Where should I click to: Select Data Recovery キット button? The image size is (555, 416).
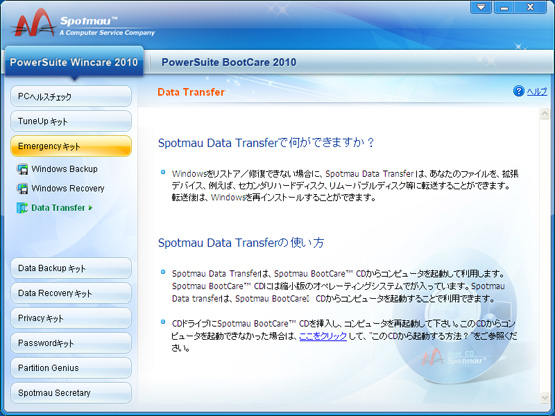pos(71,293)
